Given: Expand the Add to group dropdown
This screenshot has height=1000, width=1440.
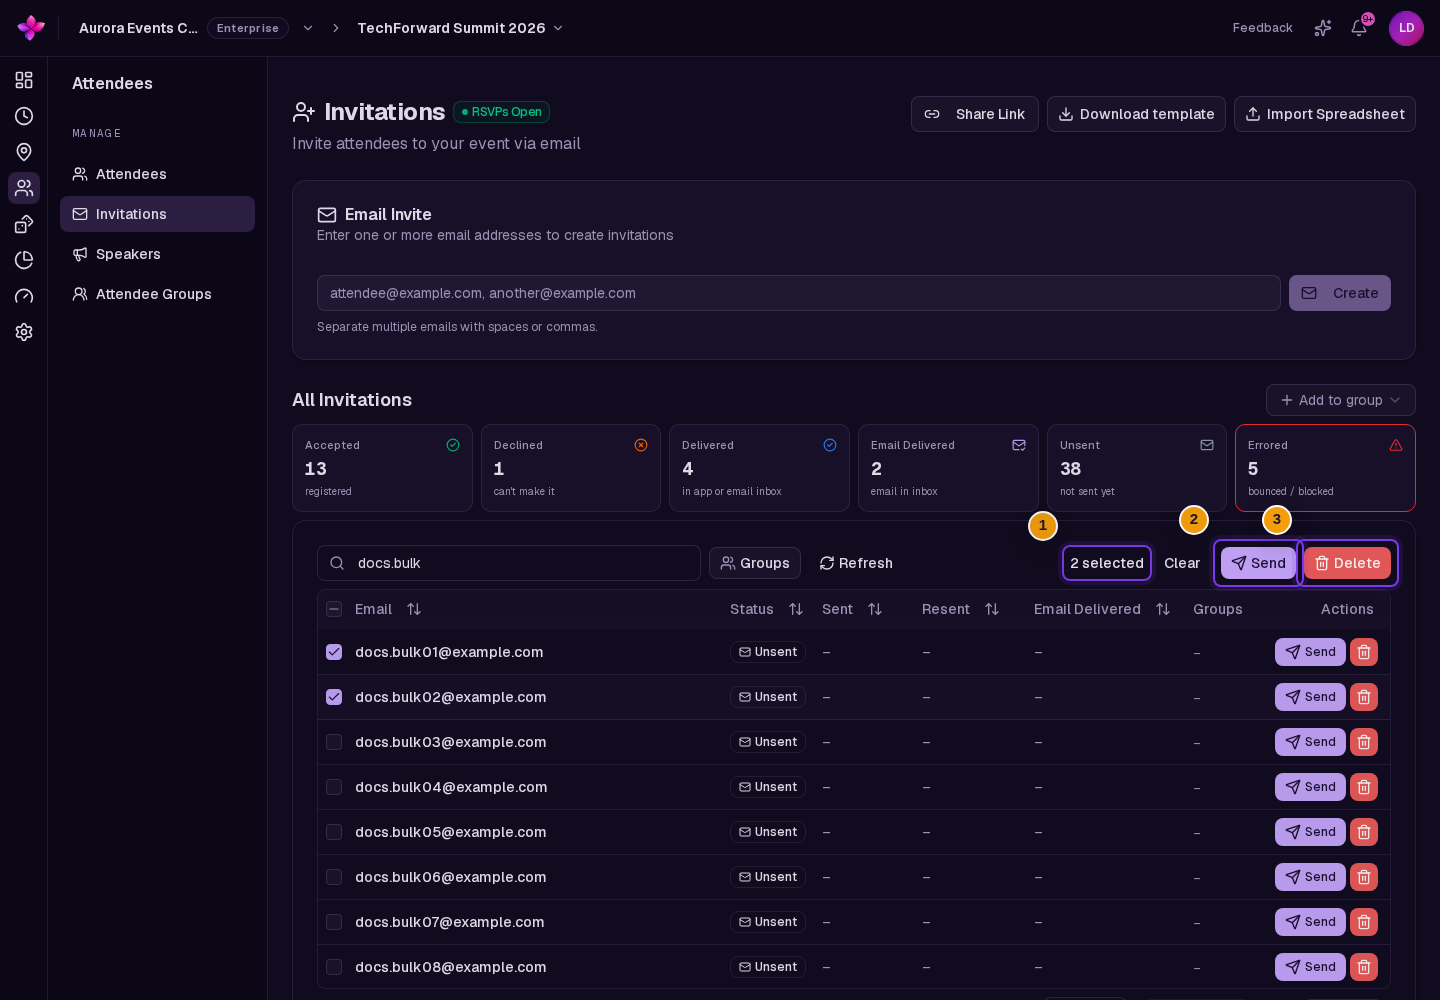Looking at the screenshot, I should pos(1340,400).
